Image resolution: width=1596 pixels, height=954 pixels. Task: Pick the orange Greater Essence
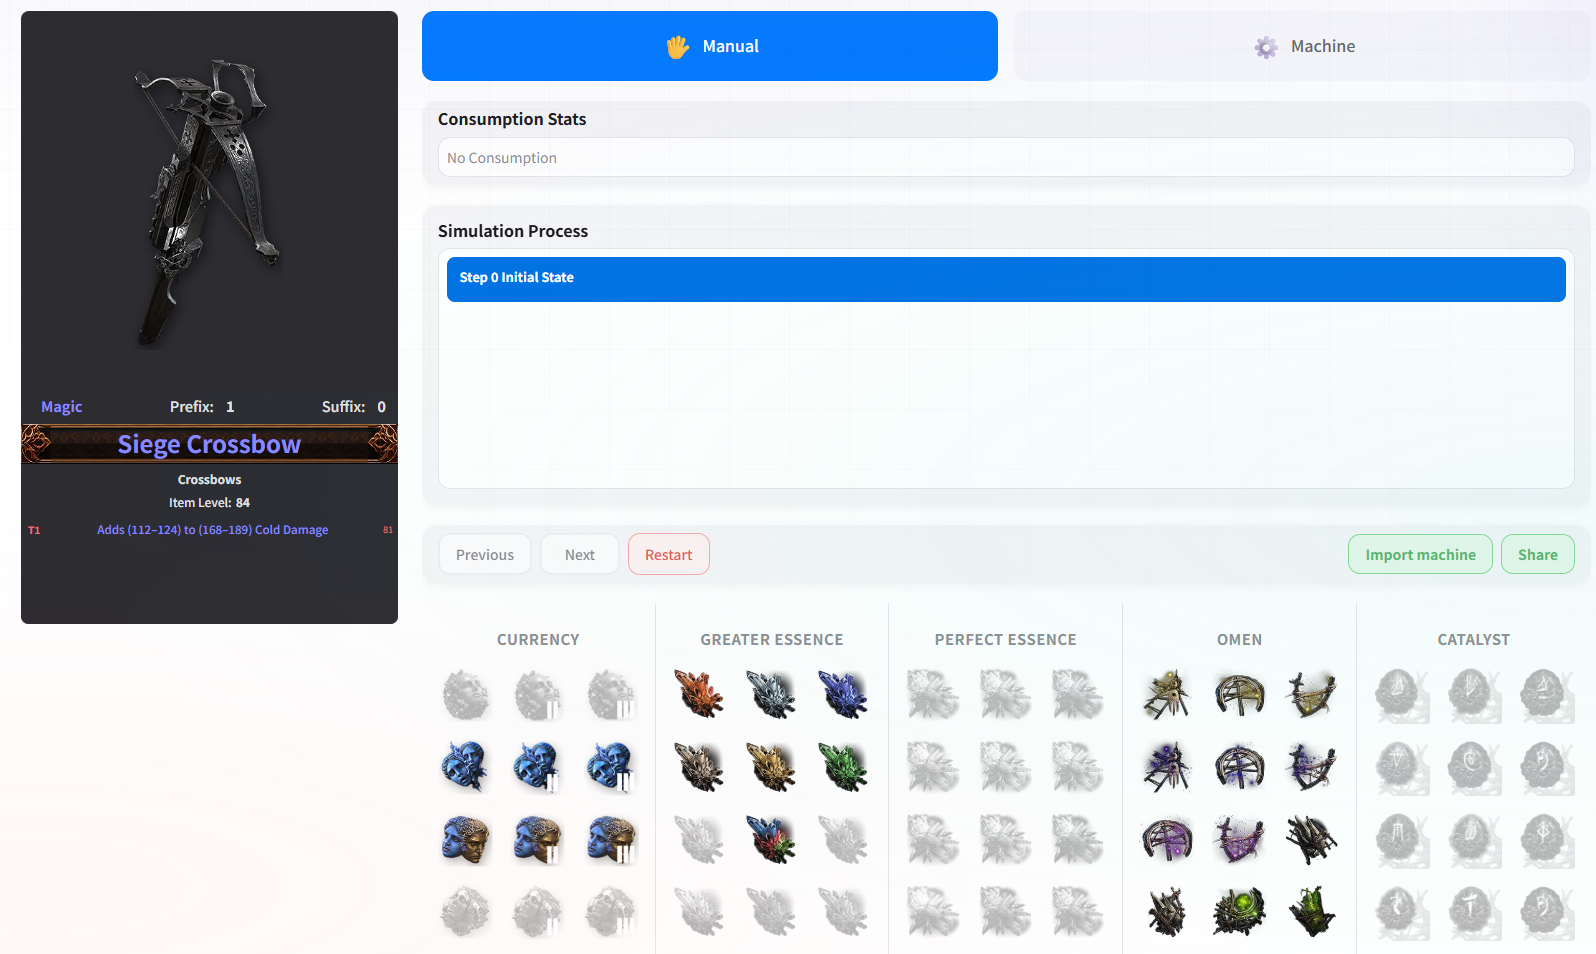(x=700, y=694)
